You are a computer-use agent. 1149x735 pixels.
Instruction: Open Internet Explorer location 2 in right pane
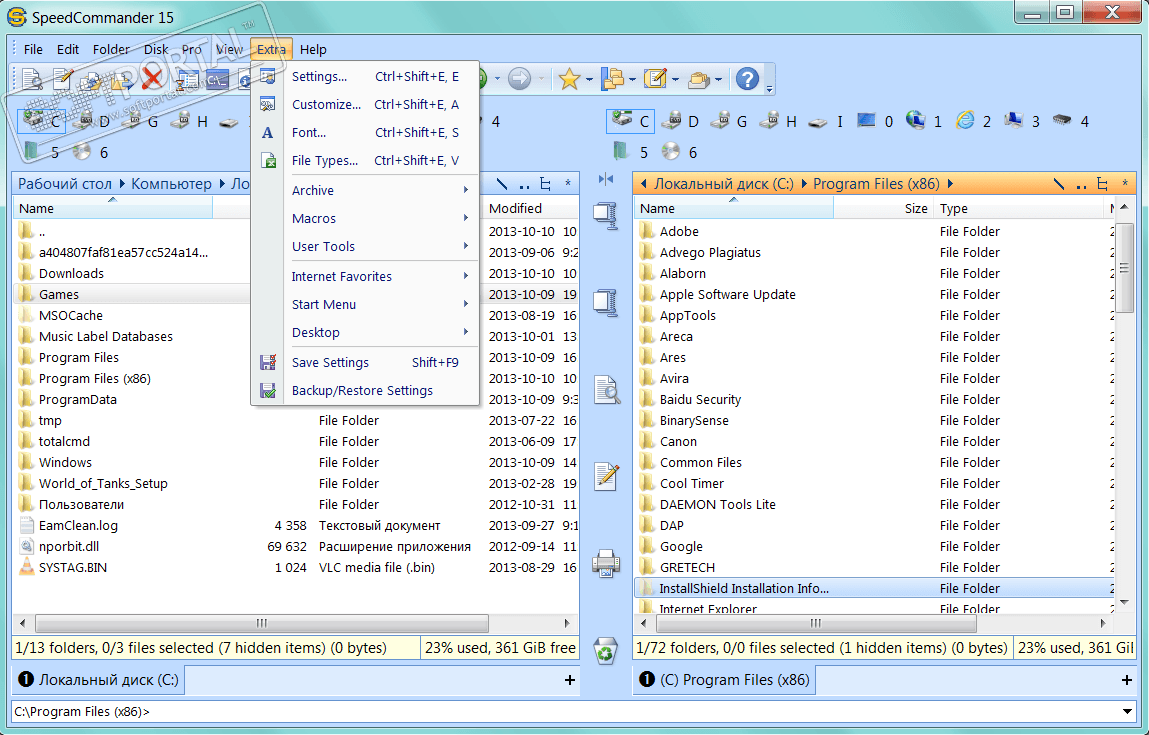tap(974, 121)
